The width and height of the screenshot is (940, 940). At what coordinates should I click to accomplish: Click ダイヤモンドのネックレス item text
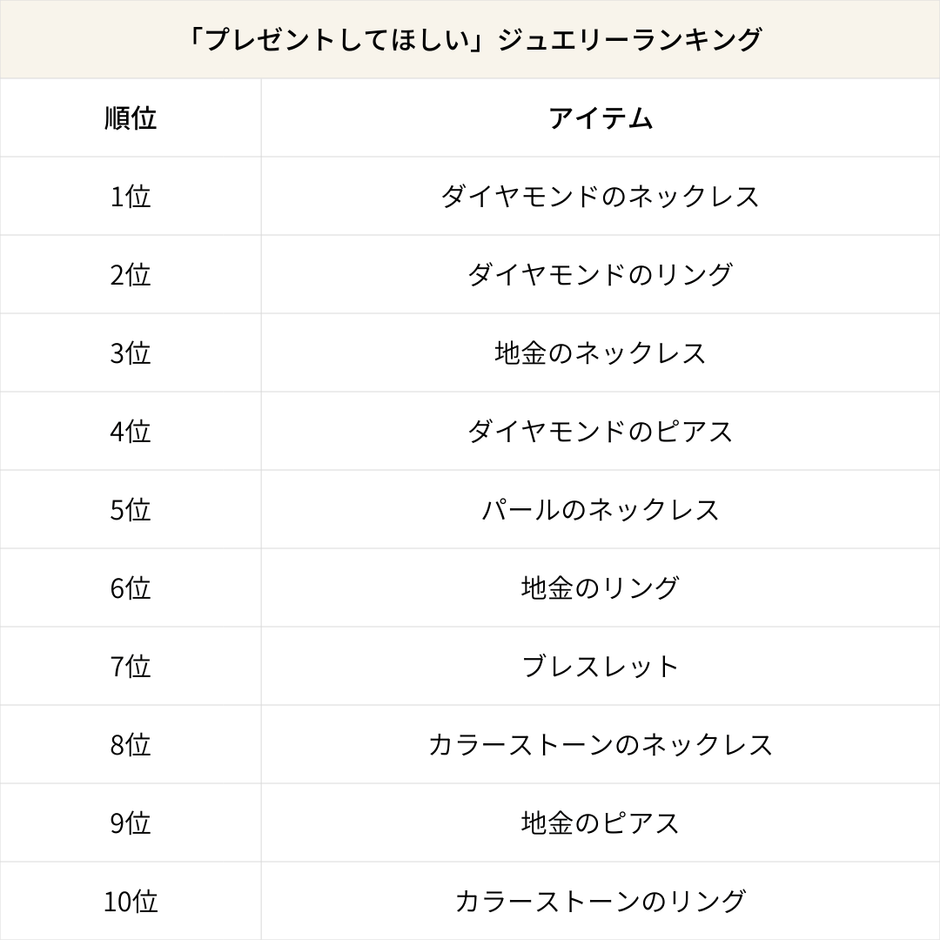[600, 196]
